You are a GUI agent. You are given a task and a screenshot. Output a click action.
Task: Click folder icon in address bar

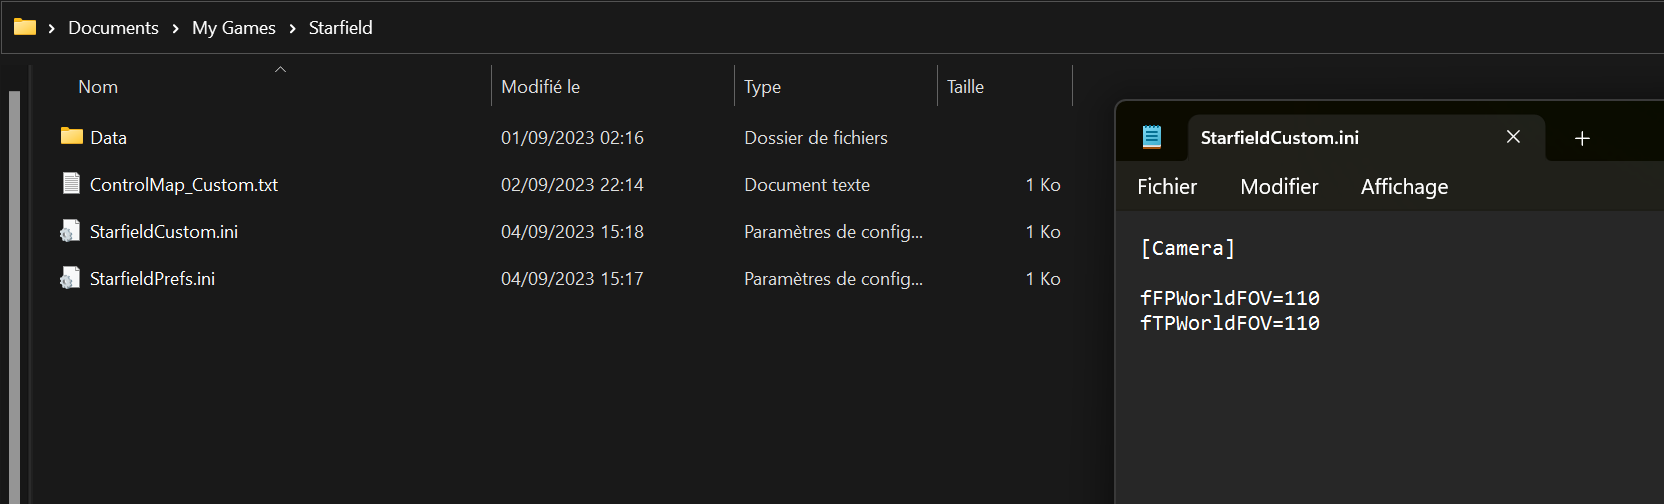pos(25,27)
